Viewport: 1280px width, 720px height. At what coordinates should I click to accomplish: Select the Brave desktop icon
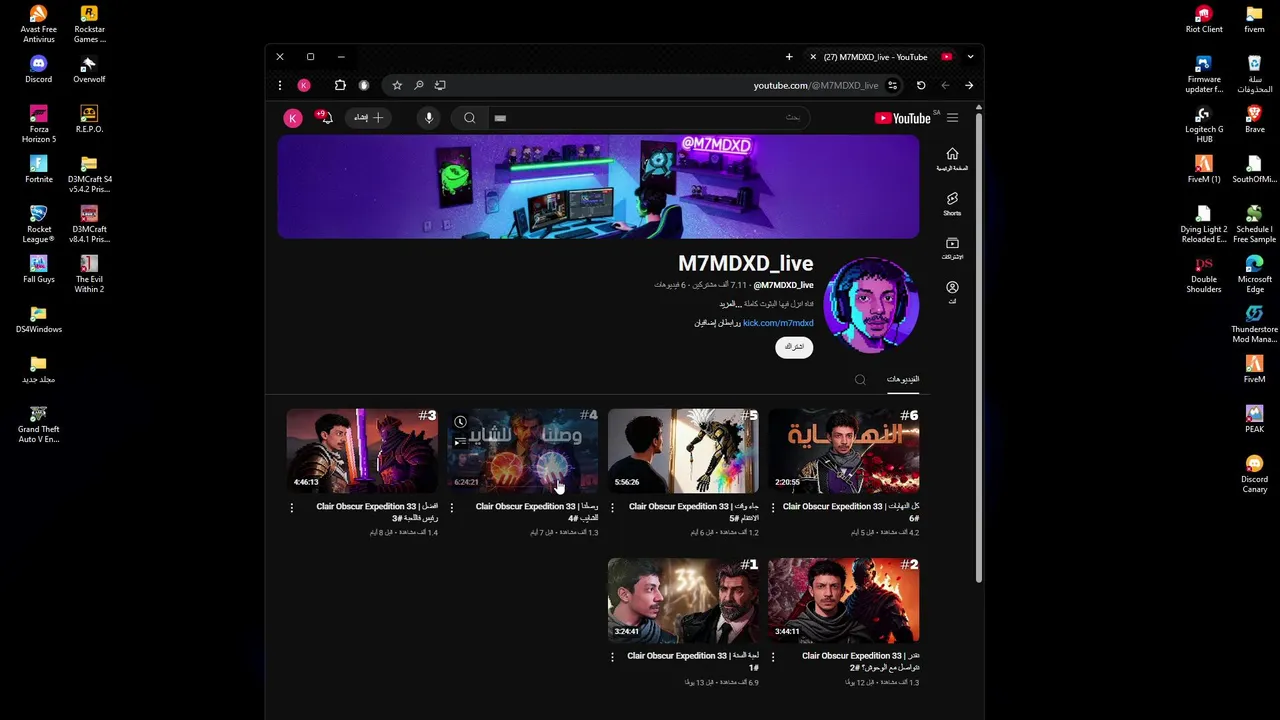coord(1254,119)
